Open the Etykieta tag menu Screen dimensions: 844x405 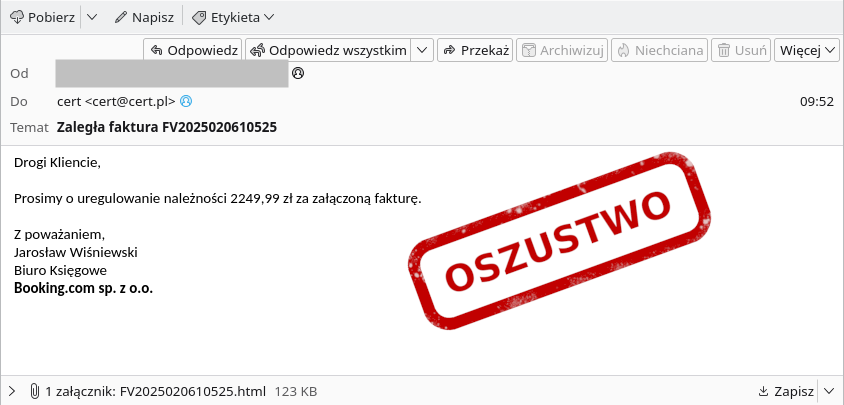click(x=232, y=17)
